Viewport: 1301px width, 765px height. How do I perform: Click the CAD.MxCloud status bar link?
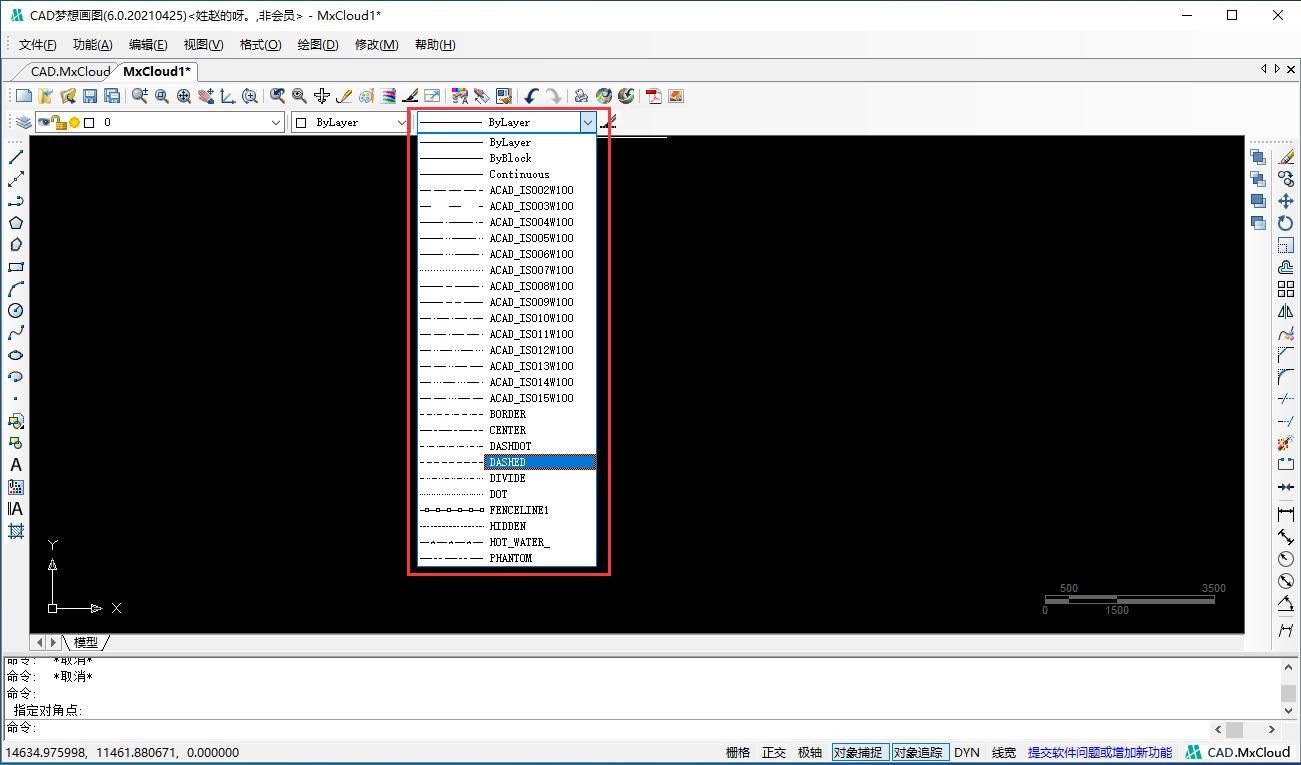(1238, 752)
